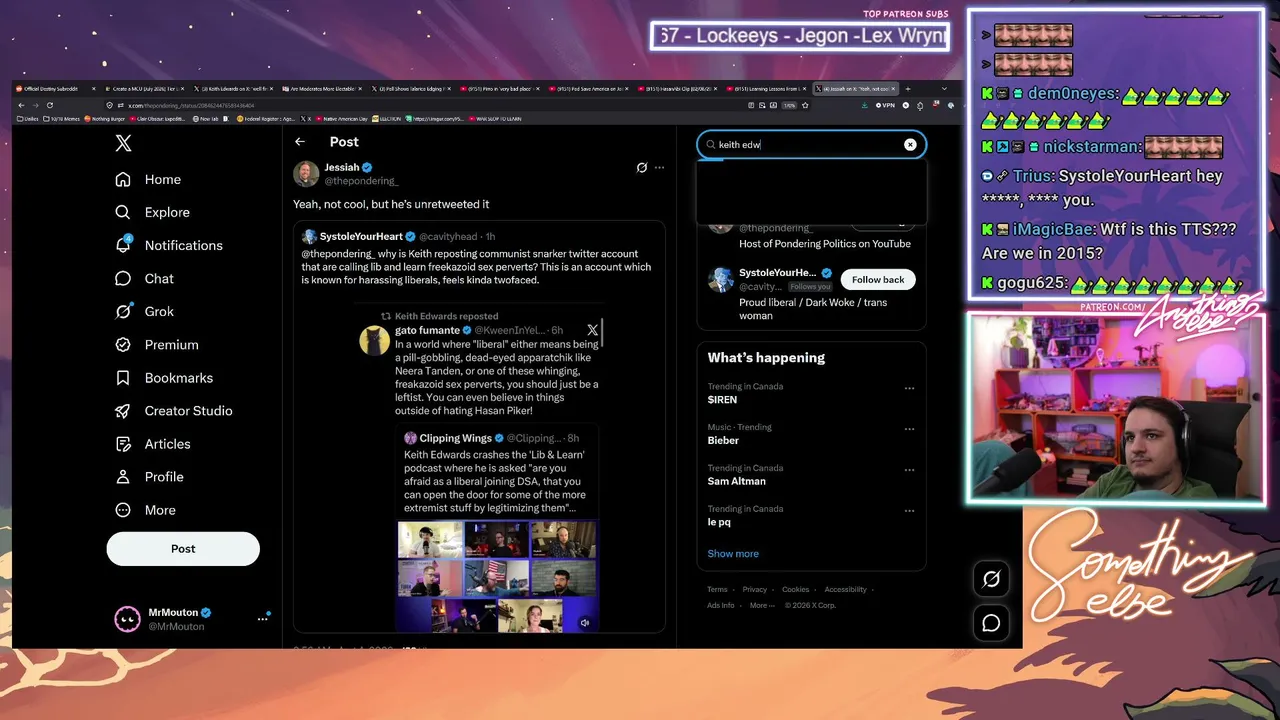Open the Federal Register bookmark
The image size is (1280, 720).
click(264, 119)
